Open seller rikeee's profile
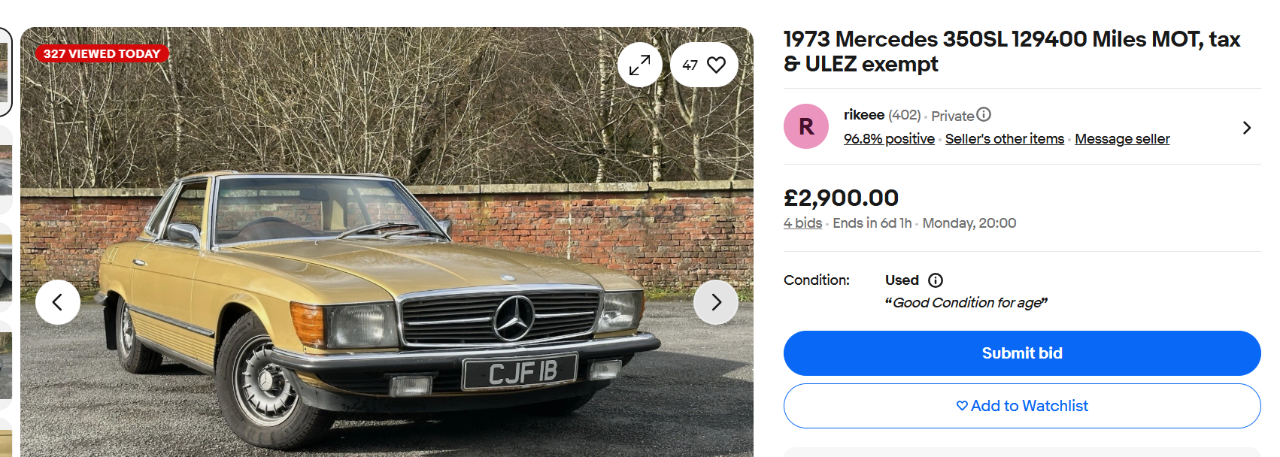This screenshot has width=1280, height=457. 864,115
